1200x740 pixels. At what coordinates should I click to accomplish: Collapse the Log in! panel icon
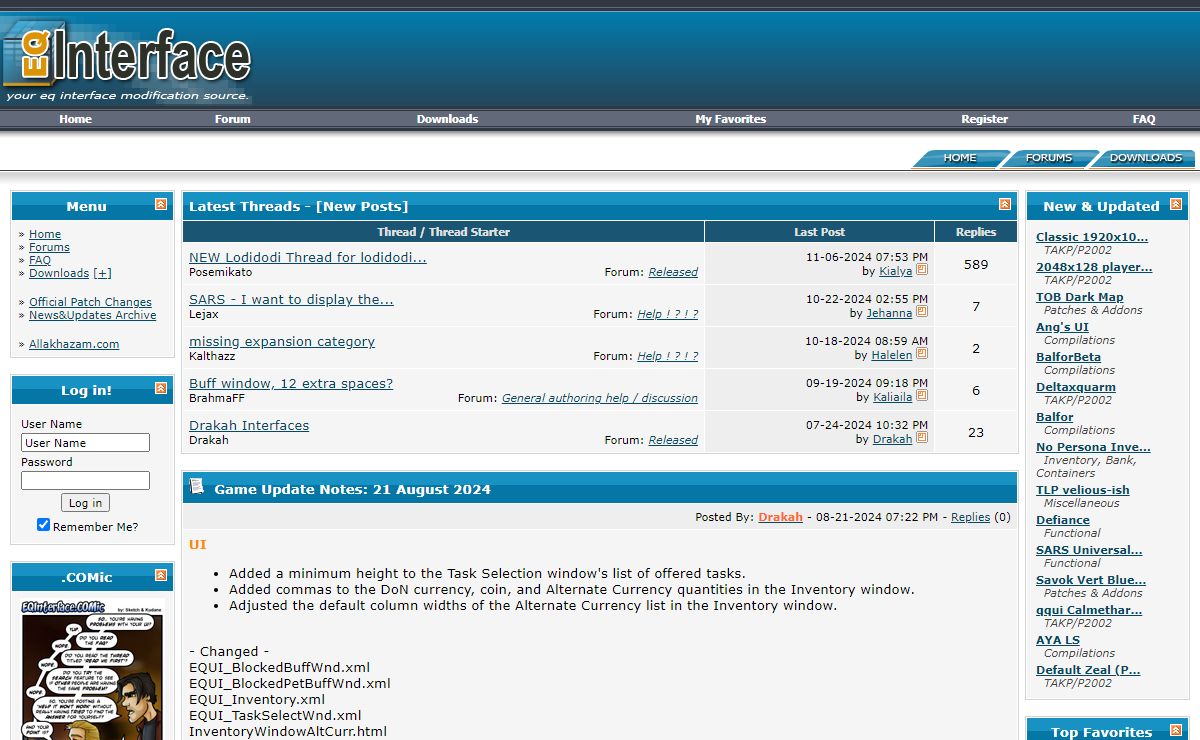[x=161, y=389]
